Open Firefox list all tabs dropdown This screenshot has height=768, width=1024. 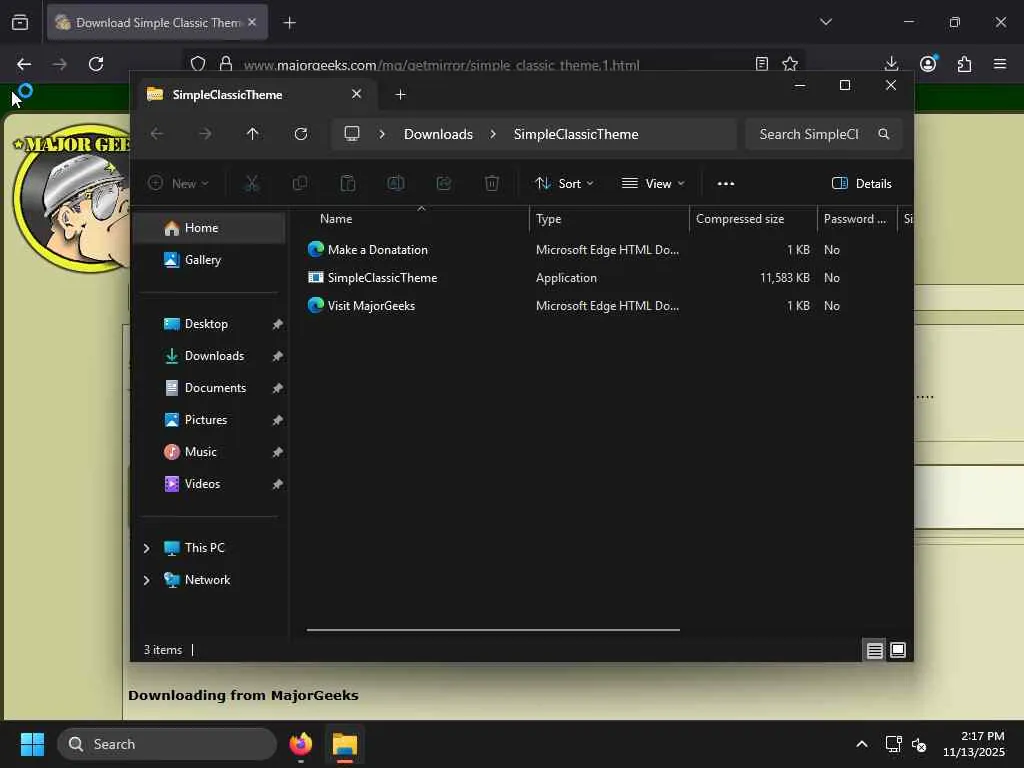click(825, 22)
